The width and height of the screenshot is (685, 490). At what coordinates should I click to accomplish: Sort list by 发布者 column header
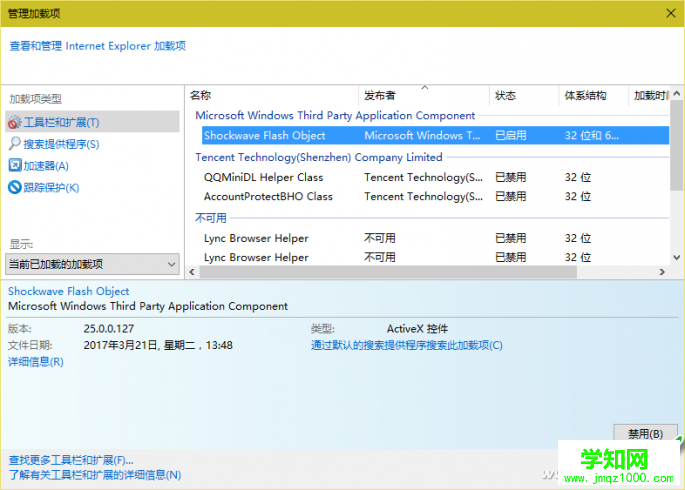click(424, 95)
